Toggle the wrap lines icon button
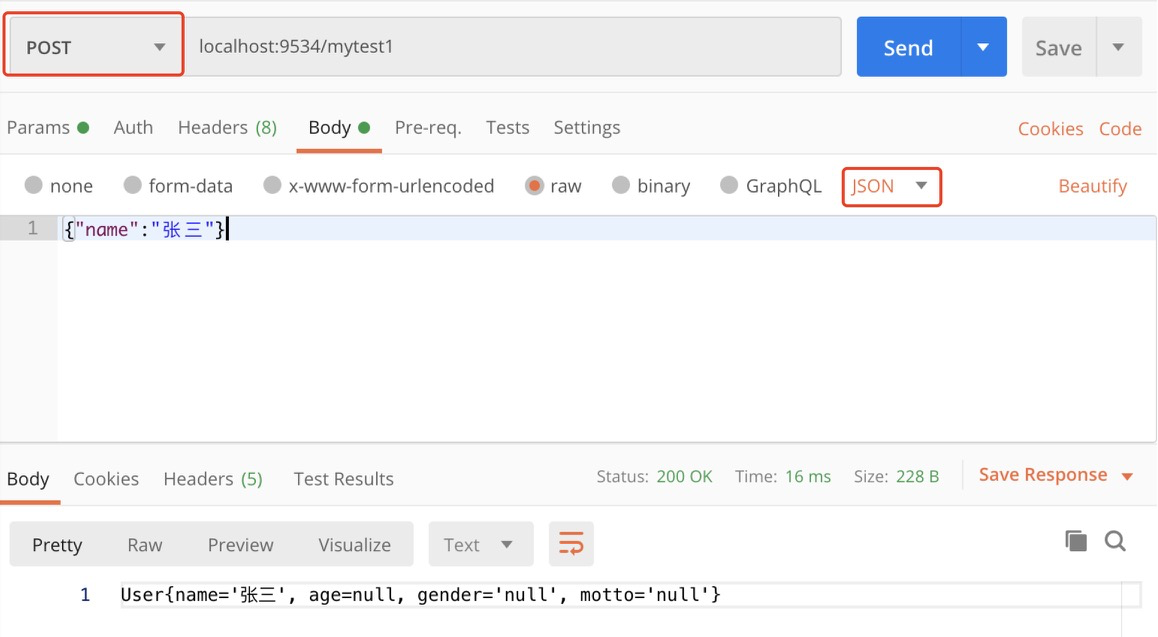This screenshot has width=1158, height=637. 571,544
